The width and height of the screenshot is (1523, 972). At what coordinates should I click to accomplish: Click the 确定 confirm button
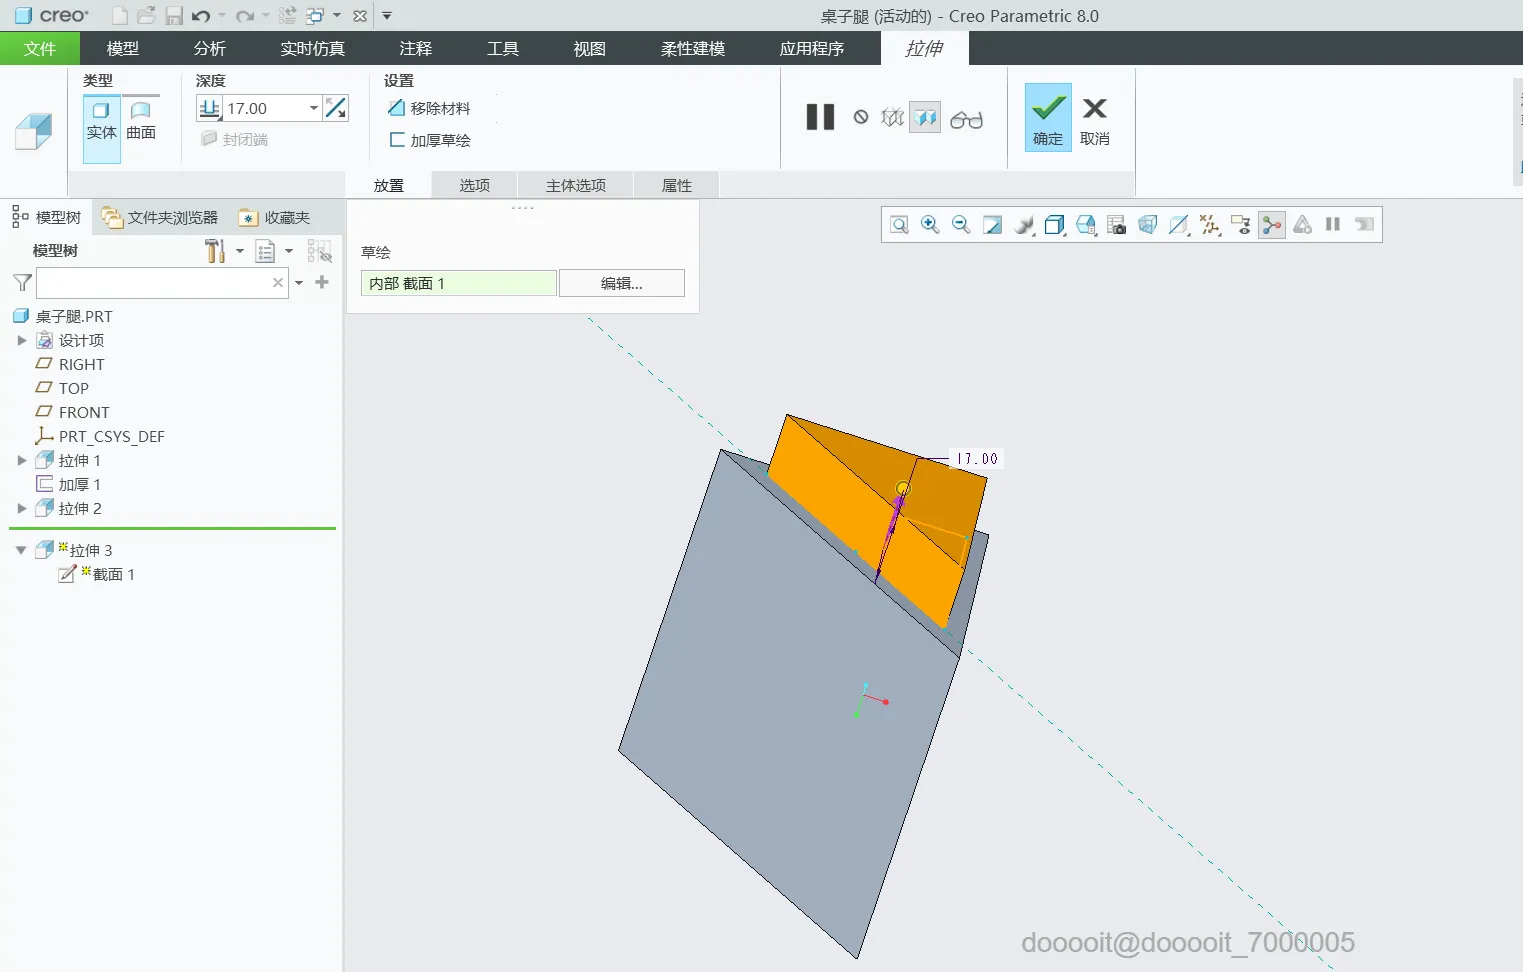[x=1047, y=118]
